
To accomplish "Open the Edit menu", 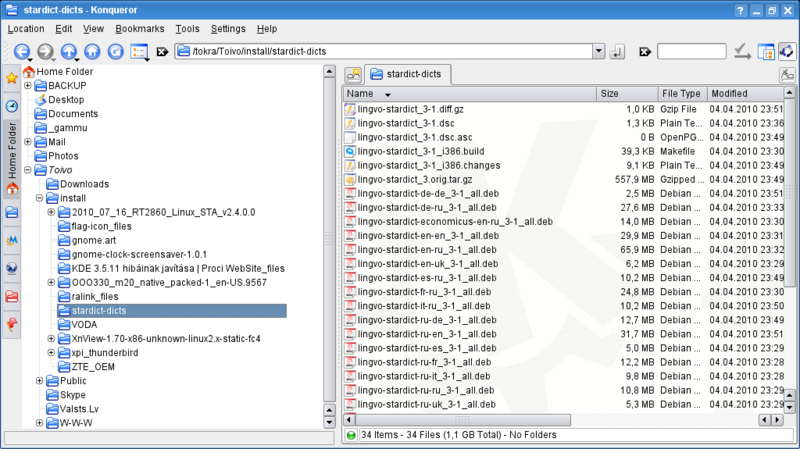I will tap(64, 29).
